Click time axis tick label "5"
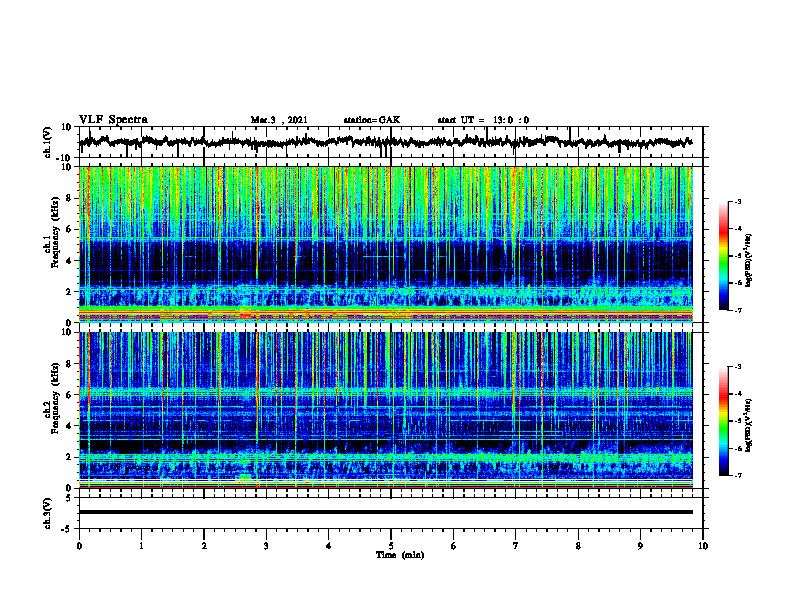 tap(391, 546)
